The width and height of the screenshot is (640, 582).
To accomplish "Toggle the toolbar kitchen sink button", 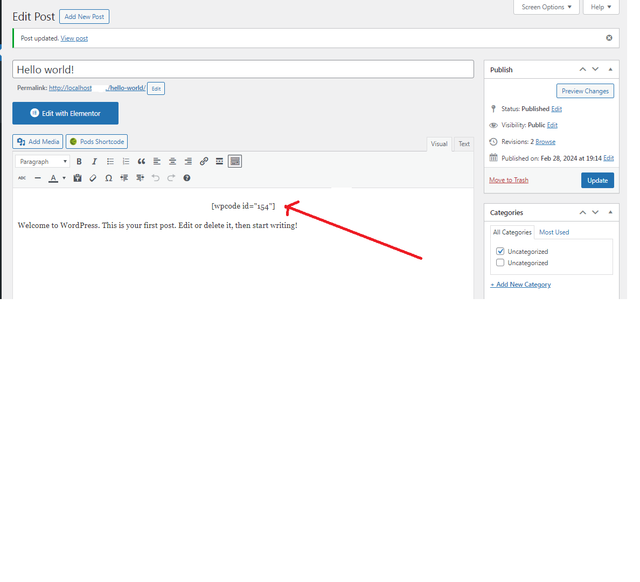I will coord(235,162).
